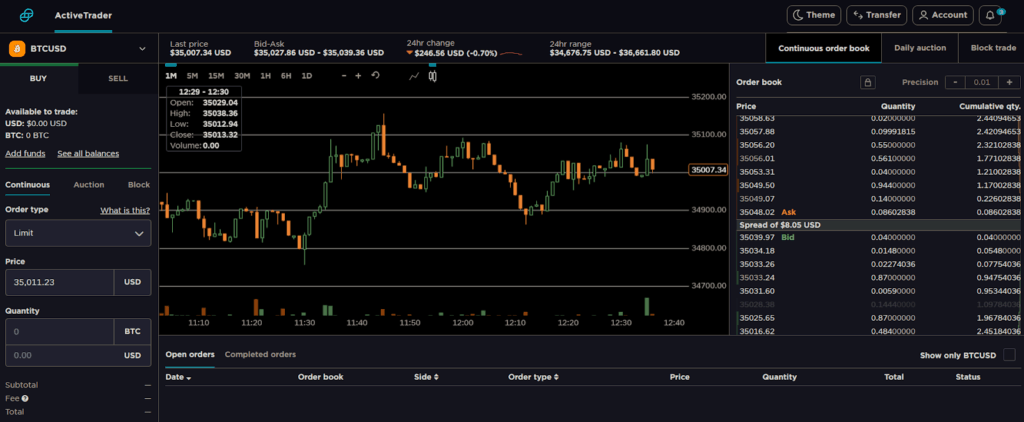
Task: Click bid price 35025.65 in order book
Action: (x=757, y=318)
